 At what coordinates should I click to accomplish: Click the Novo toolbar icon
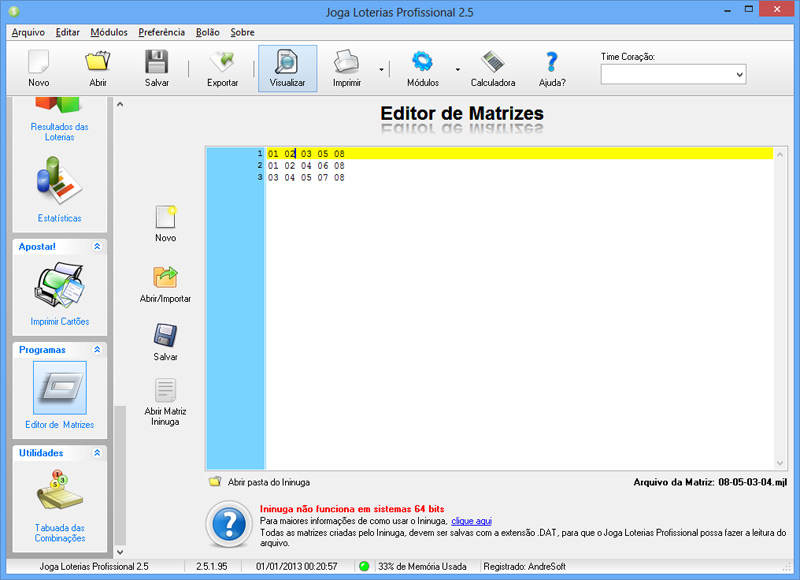pyautogui.click(x=38, y=67)
